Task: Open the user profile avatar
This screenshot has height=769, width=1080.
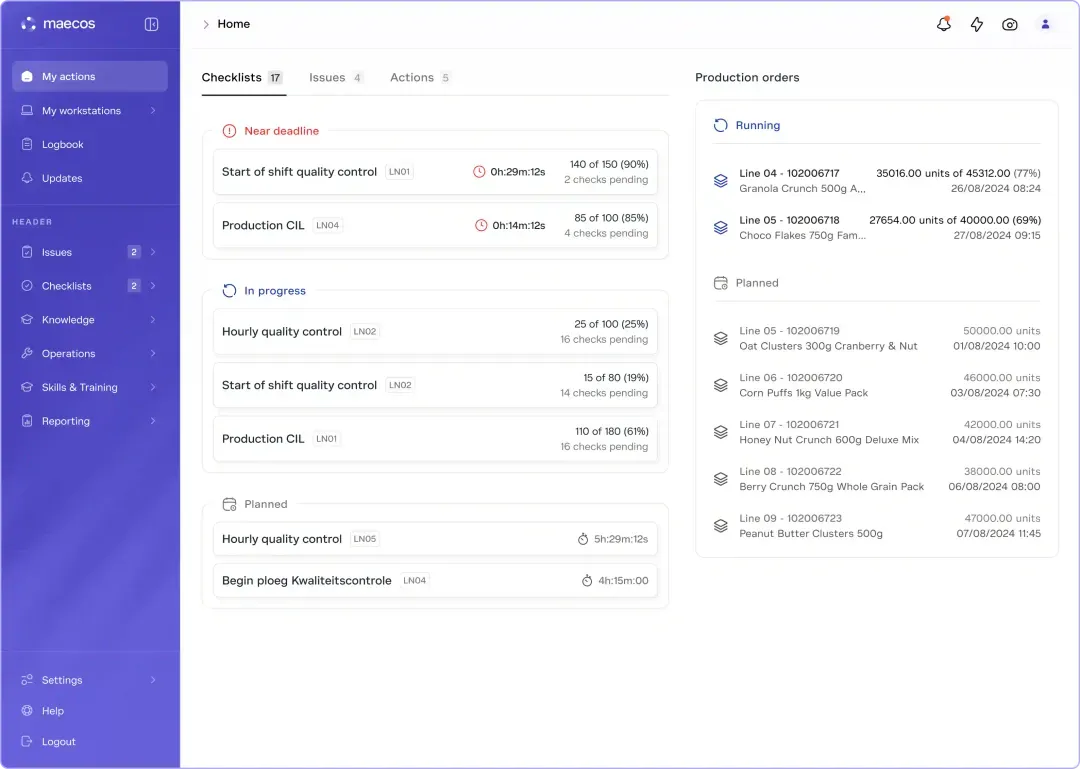Action: 1045,24
